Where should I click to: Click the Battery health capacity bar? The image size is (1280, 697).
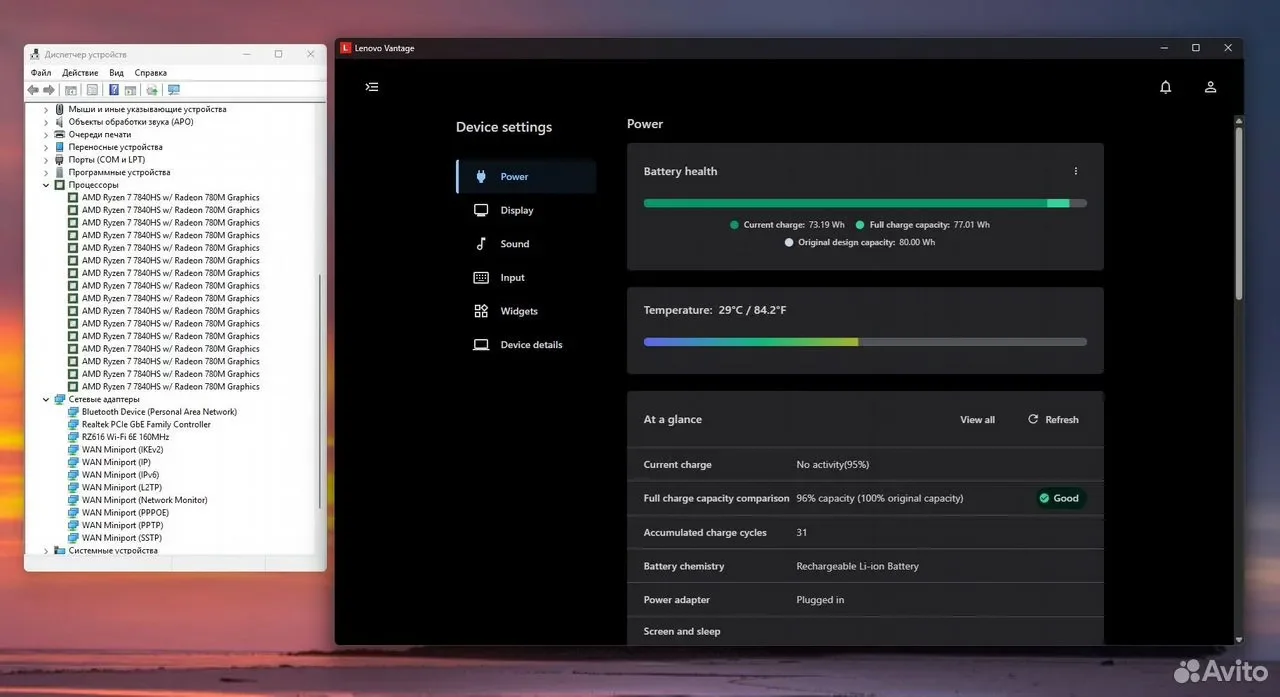click(x=865, y=203)
